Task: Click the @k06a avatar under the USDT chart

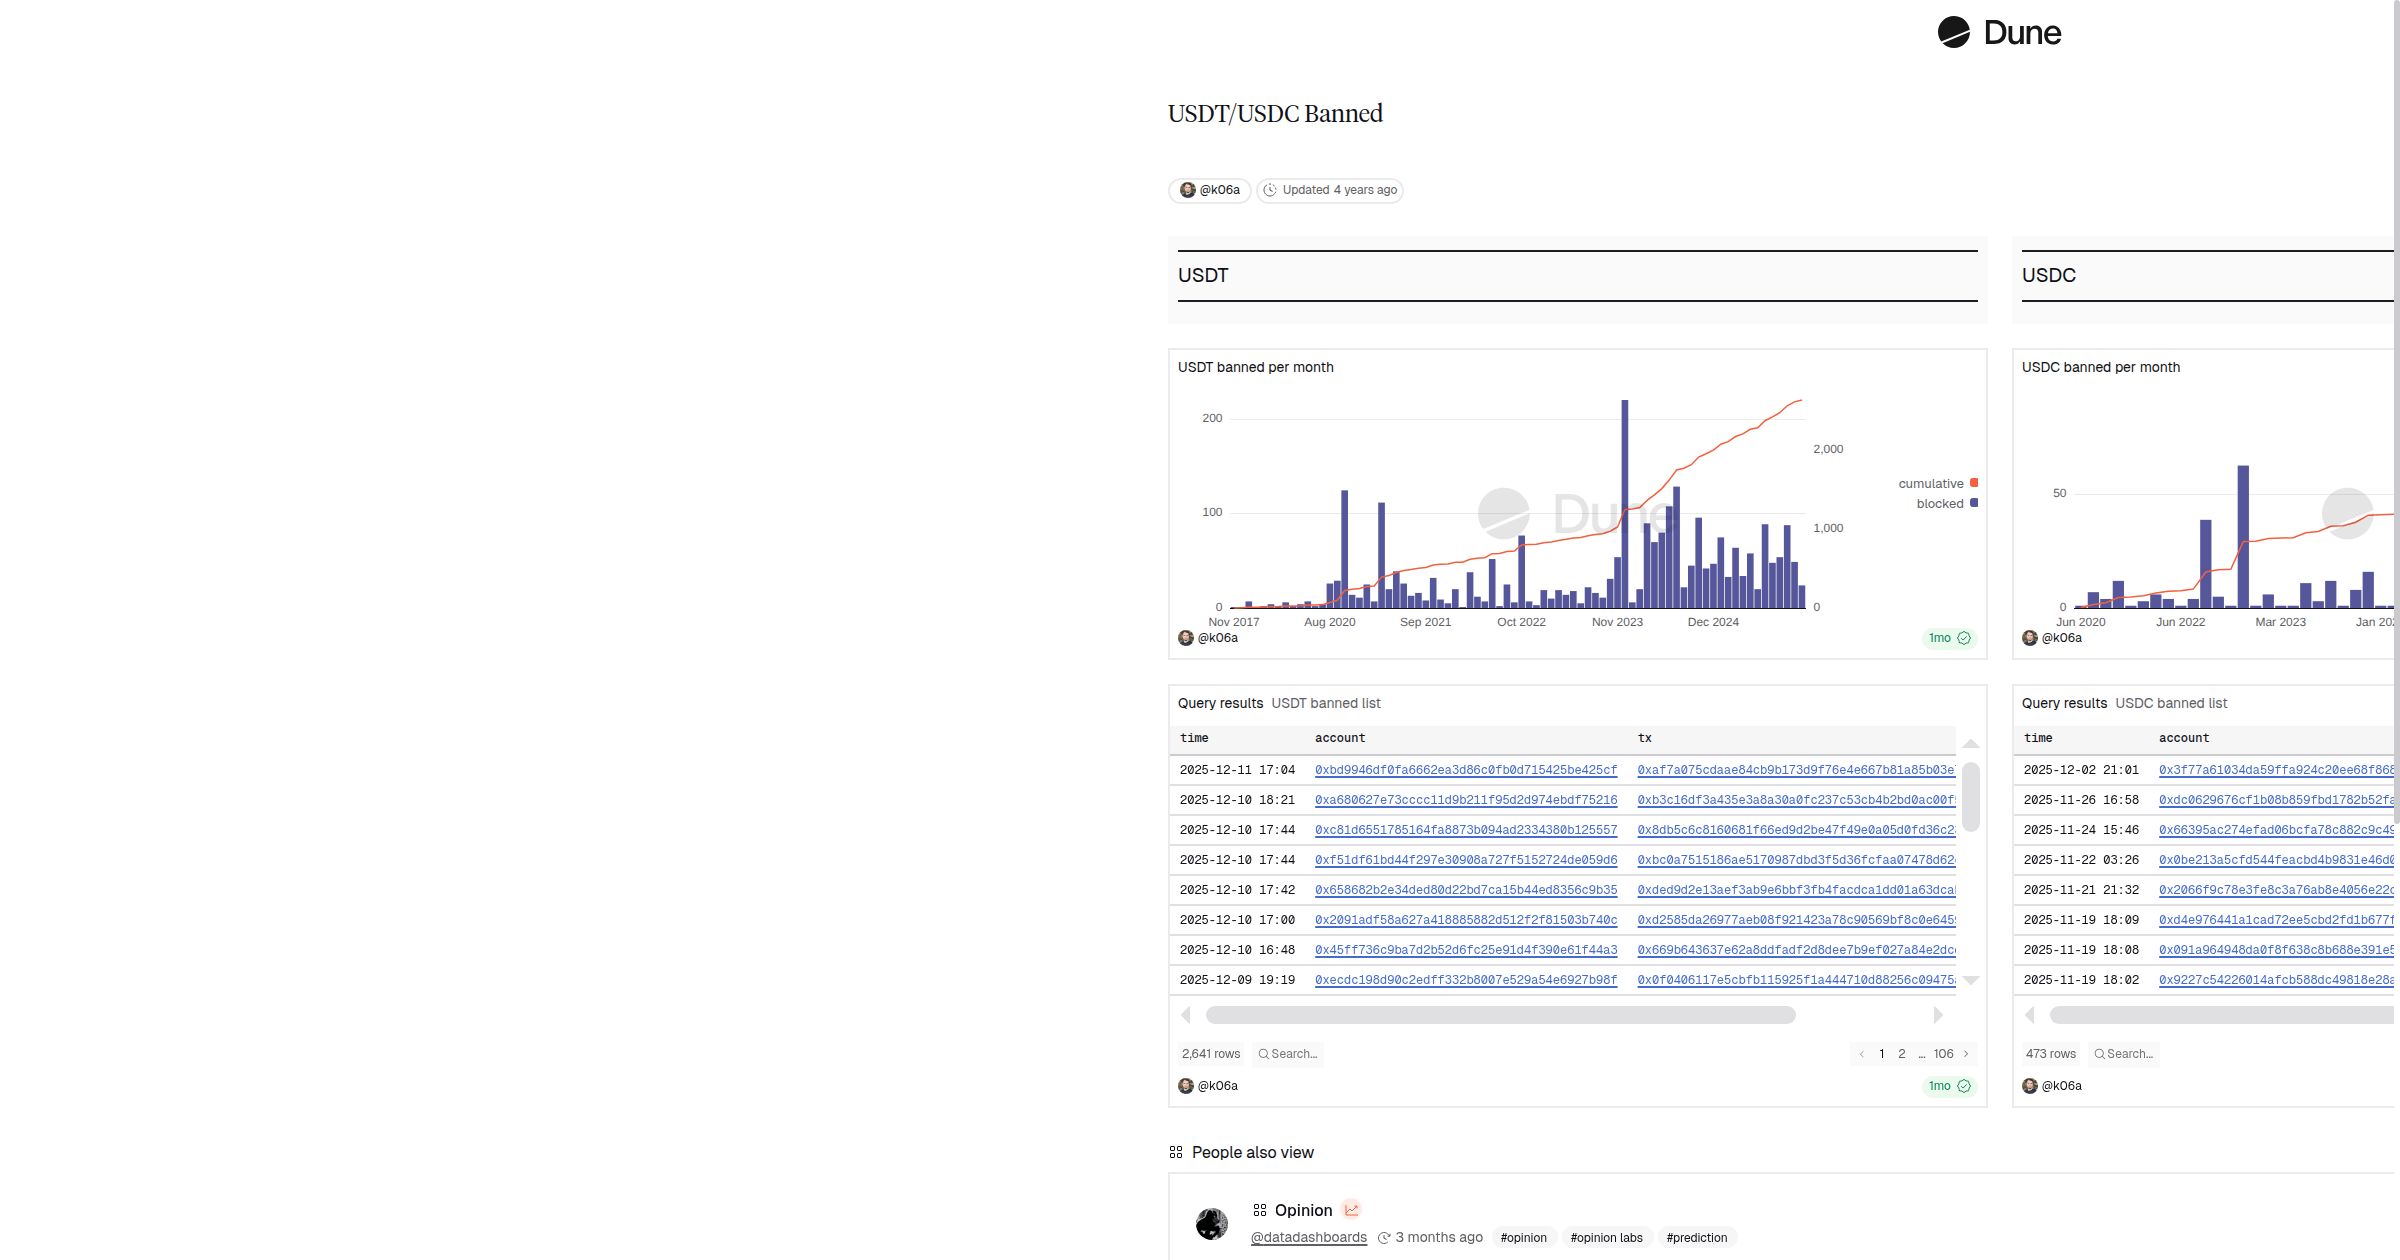Action: click(x=1186, y=638)
